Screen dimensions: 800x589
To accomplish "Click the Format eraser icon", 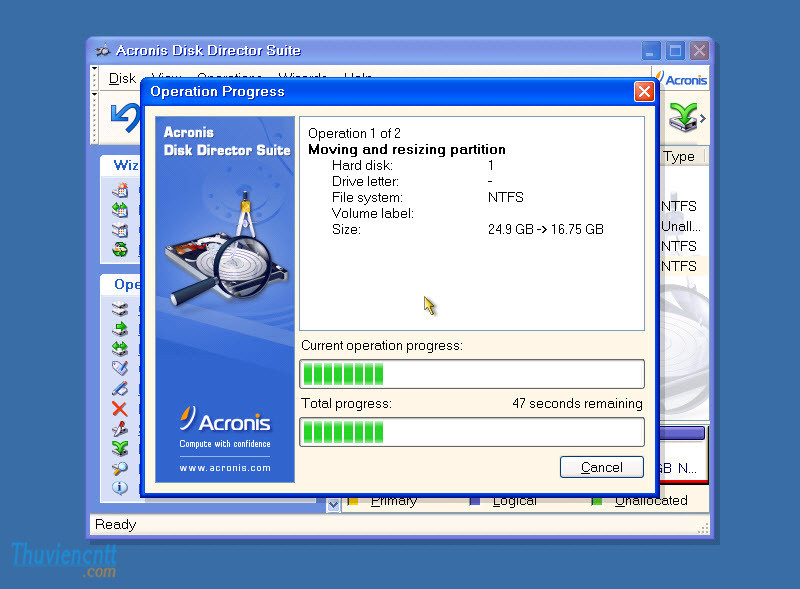I will click(120, 388).
